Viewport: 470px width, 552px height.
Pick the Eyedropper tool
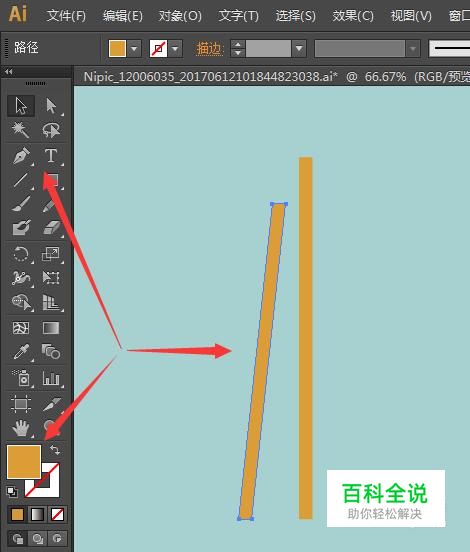coord(21,352)
